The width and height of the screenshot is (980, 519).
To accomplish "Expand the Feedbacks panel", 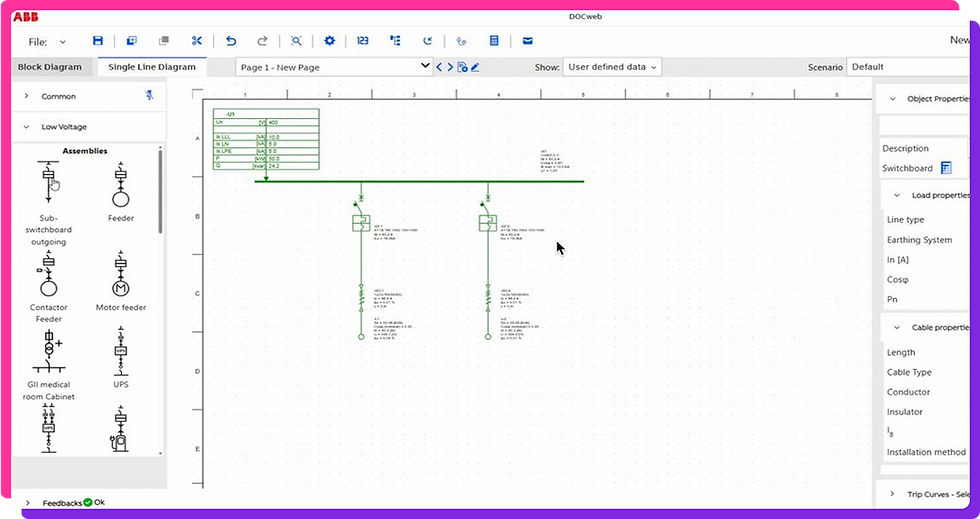I will [28, 503].
